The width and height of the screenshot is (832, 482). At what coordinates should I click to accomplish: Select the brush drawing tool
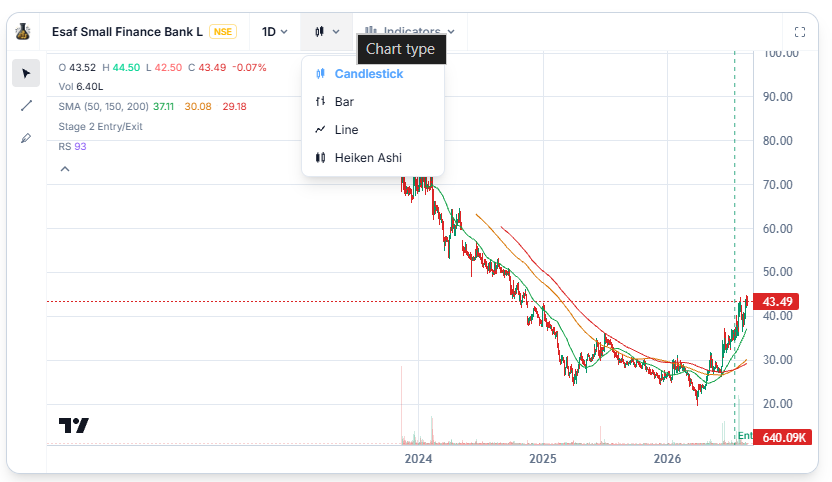(26, 138)
